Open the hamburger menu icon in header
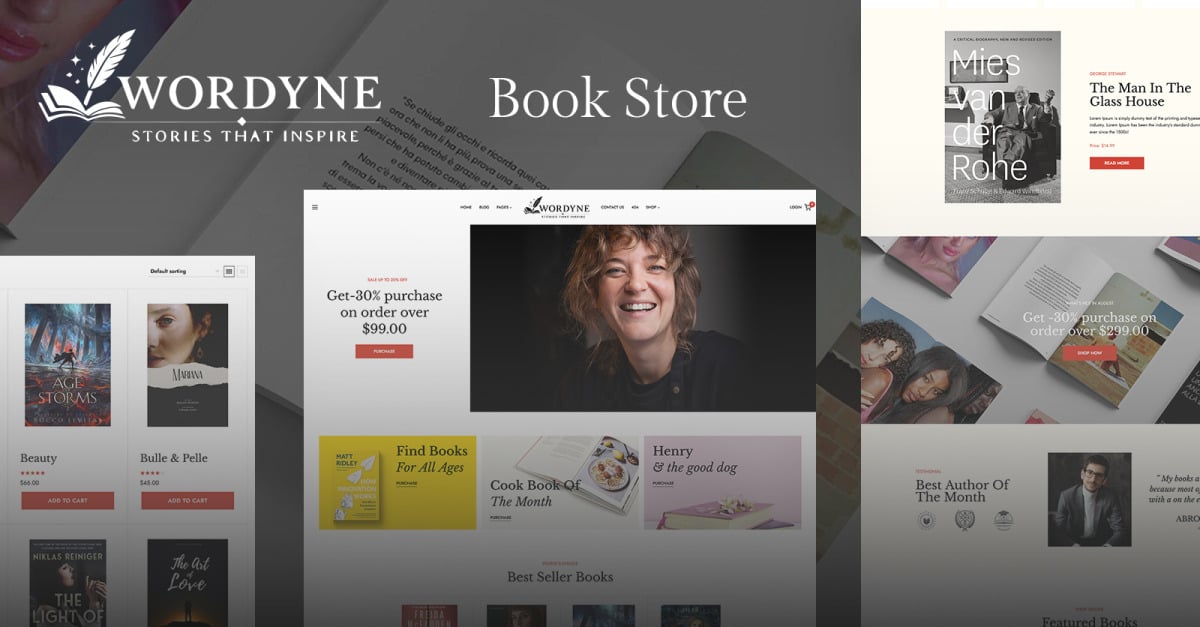This screenshot has width=1200, height=627. pyautogui.click(x=315, y=207)
